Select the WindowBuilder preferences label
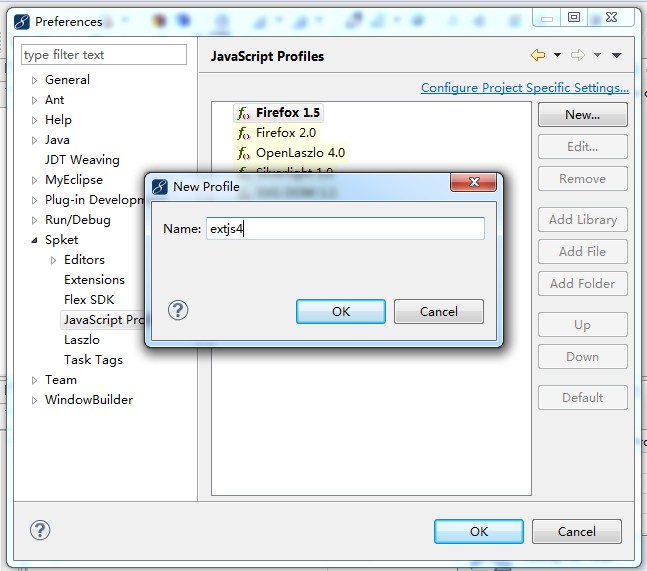The image size is (647, 571). pos(89,400)
